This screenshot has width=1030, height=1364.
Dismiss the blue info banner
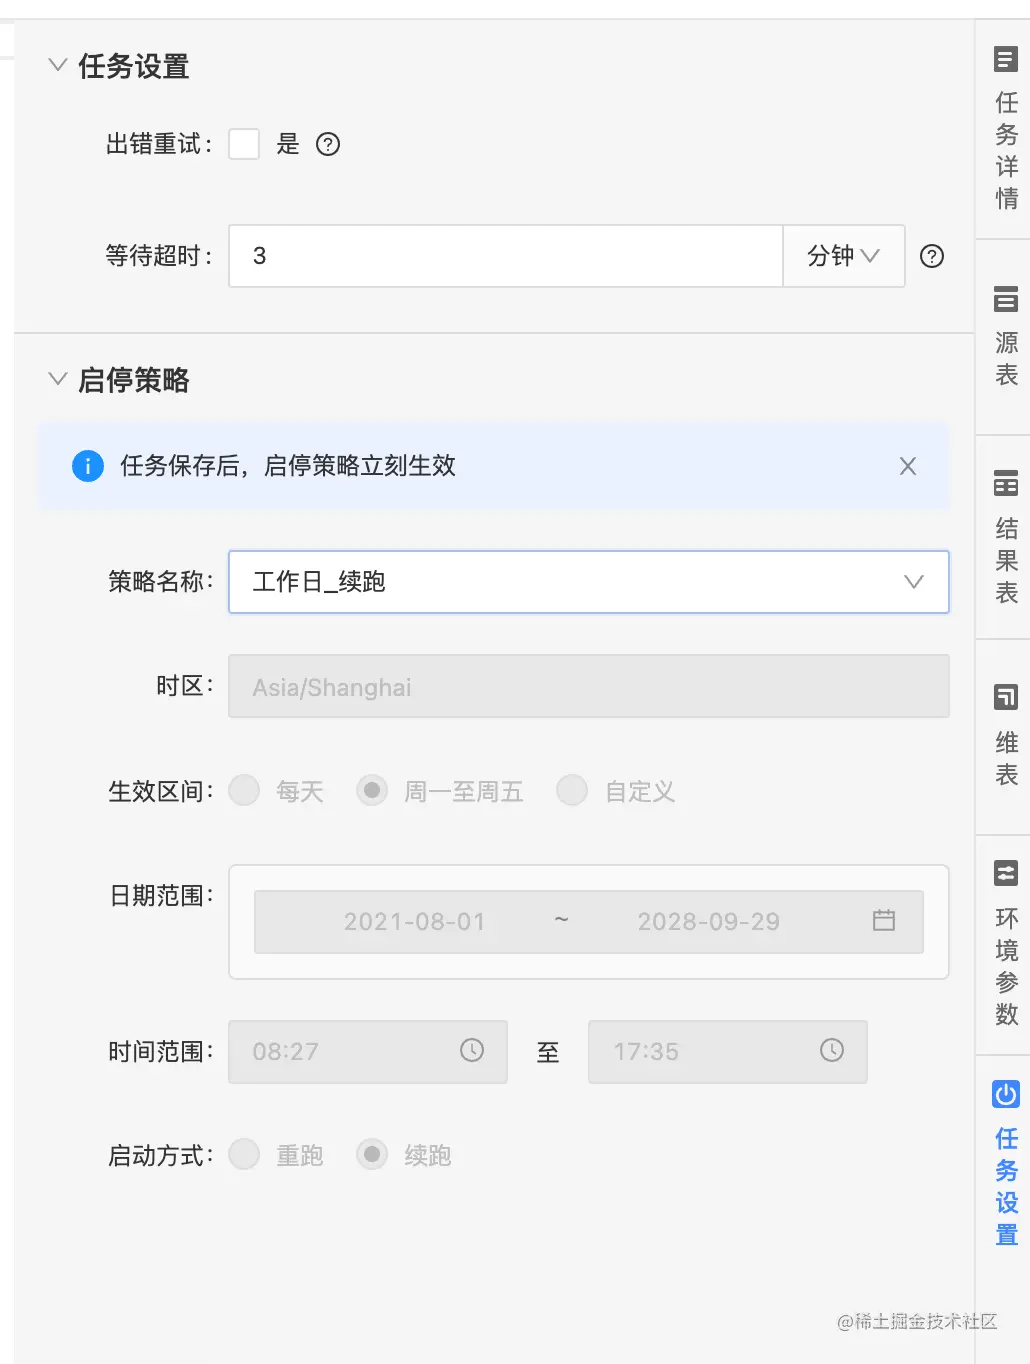click(907, 466)
